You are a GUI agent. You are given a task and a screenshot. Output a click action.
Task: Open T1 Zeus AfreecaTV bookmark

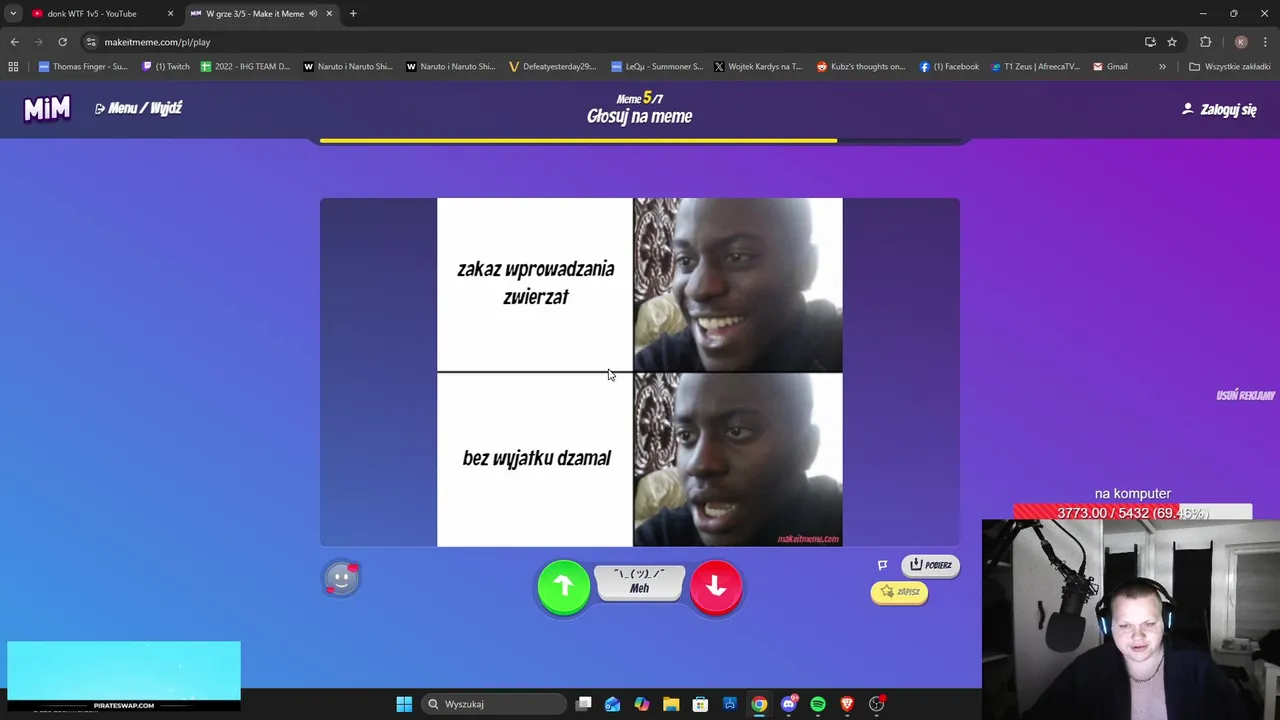pyautogui.click(x=1035, y=67)
